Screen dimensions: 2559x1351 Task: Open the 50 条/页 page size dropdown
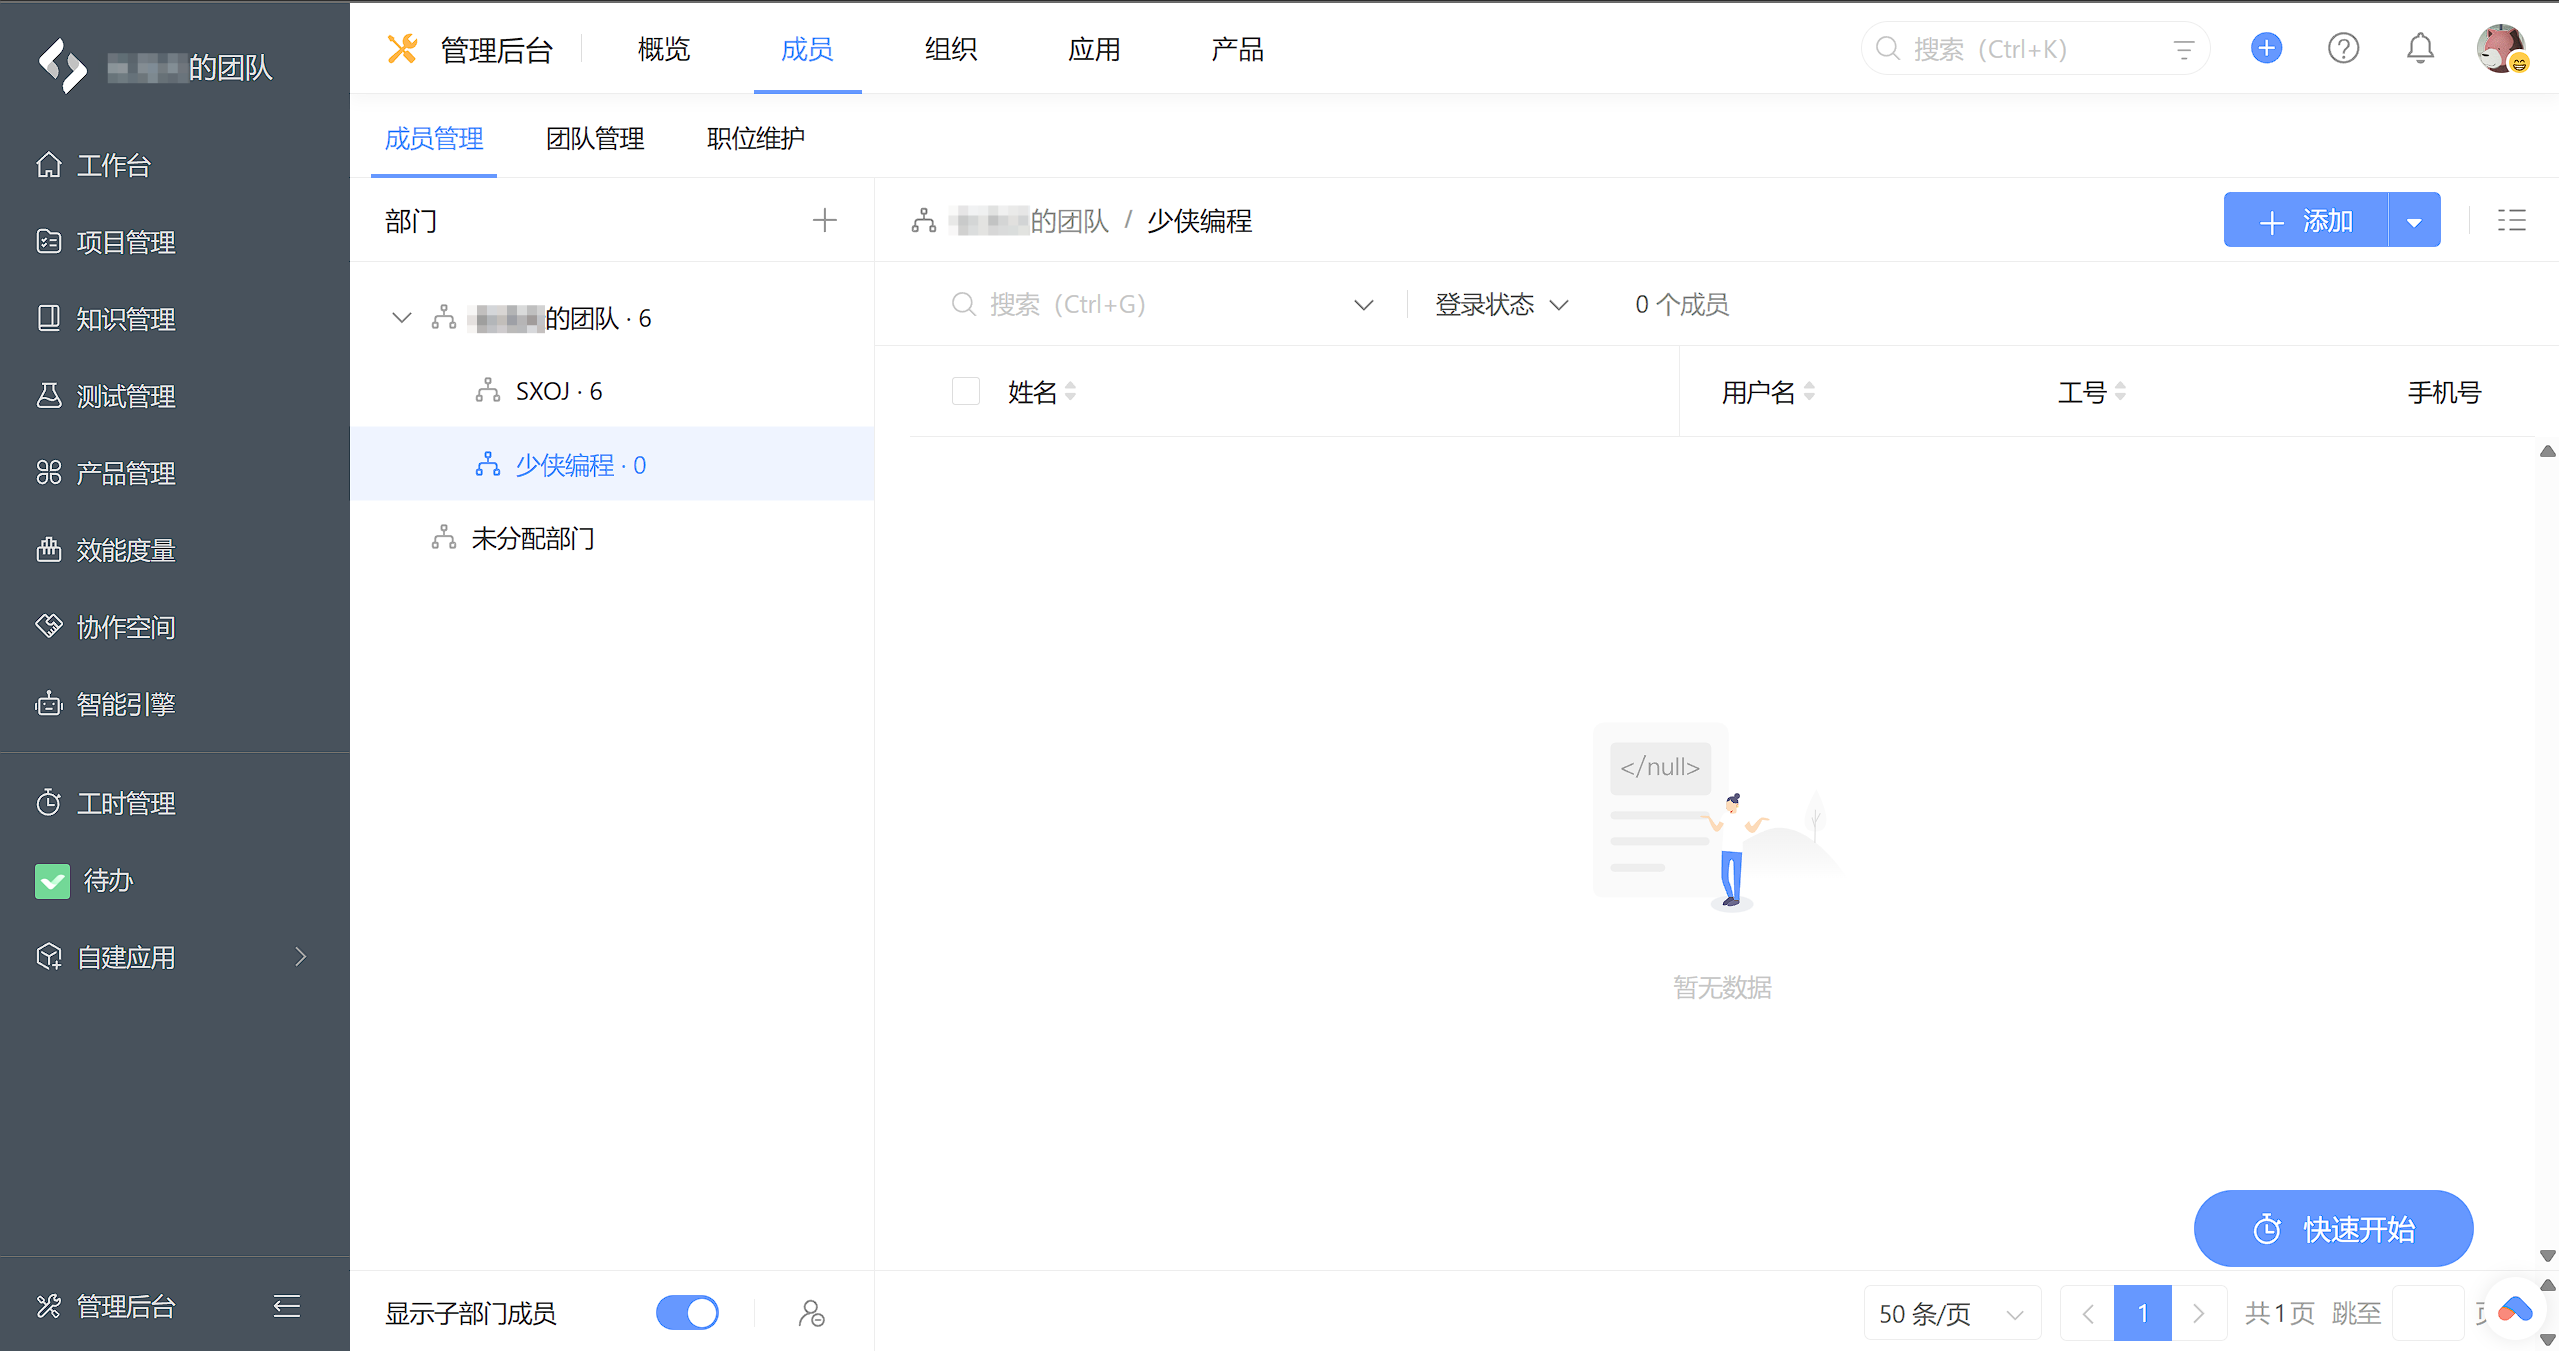tap(1951, 1312)
